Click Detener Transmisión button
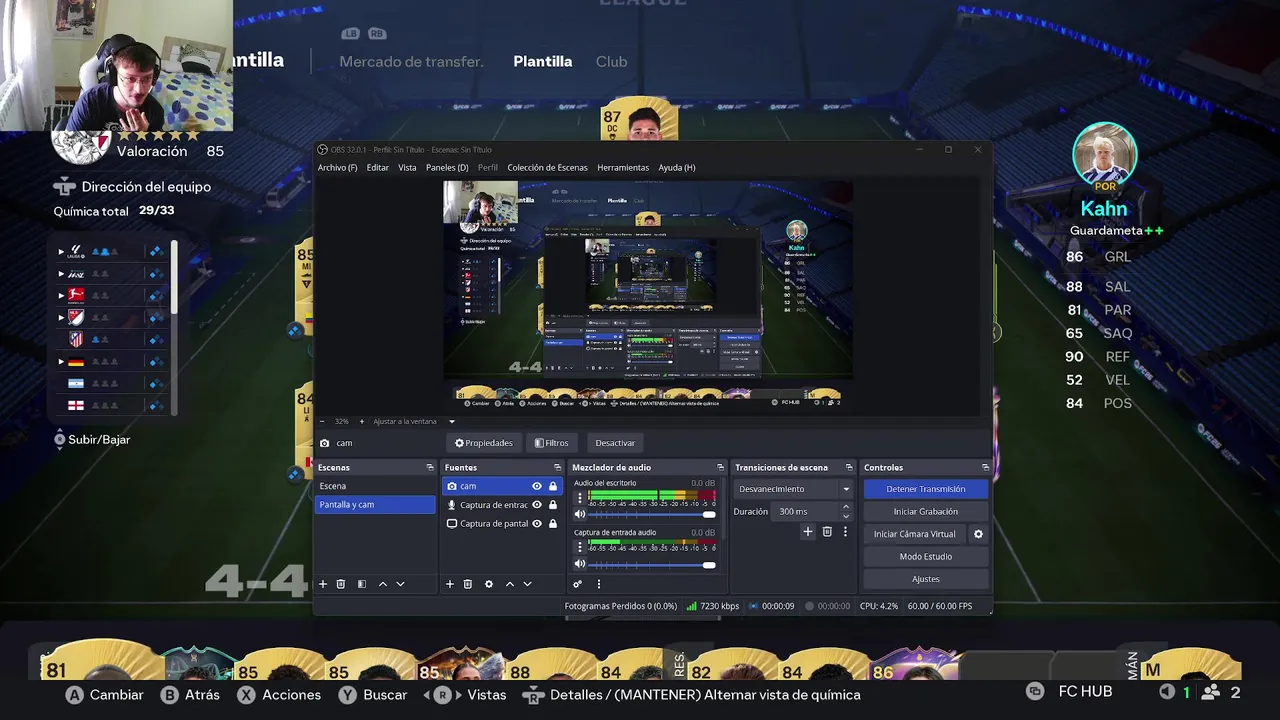The image size is (1280, 720). click(925, 489)
